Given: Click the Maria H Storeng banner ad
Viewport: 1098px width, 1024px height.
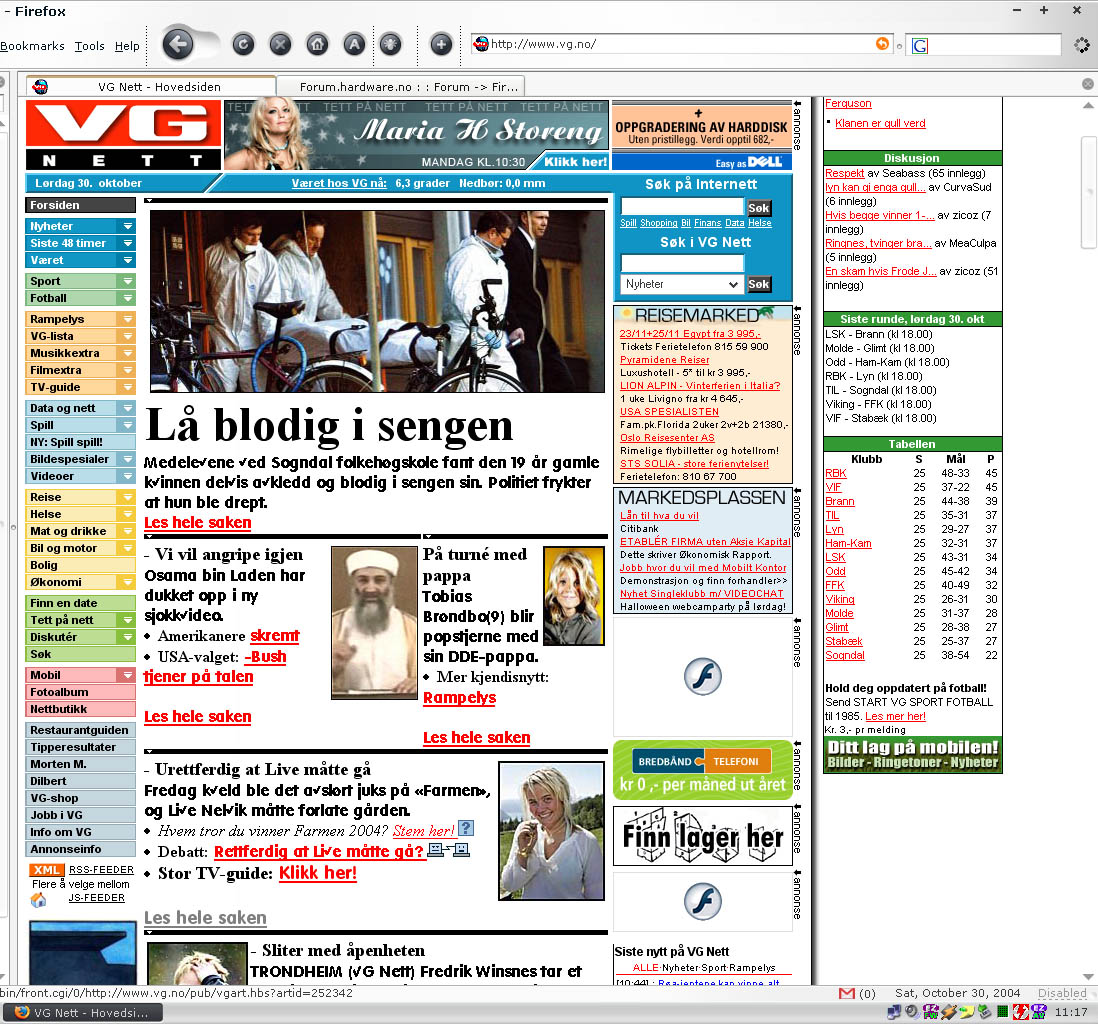Looking at the screenshot, I should pos(417,134).
